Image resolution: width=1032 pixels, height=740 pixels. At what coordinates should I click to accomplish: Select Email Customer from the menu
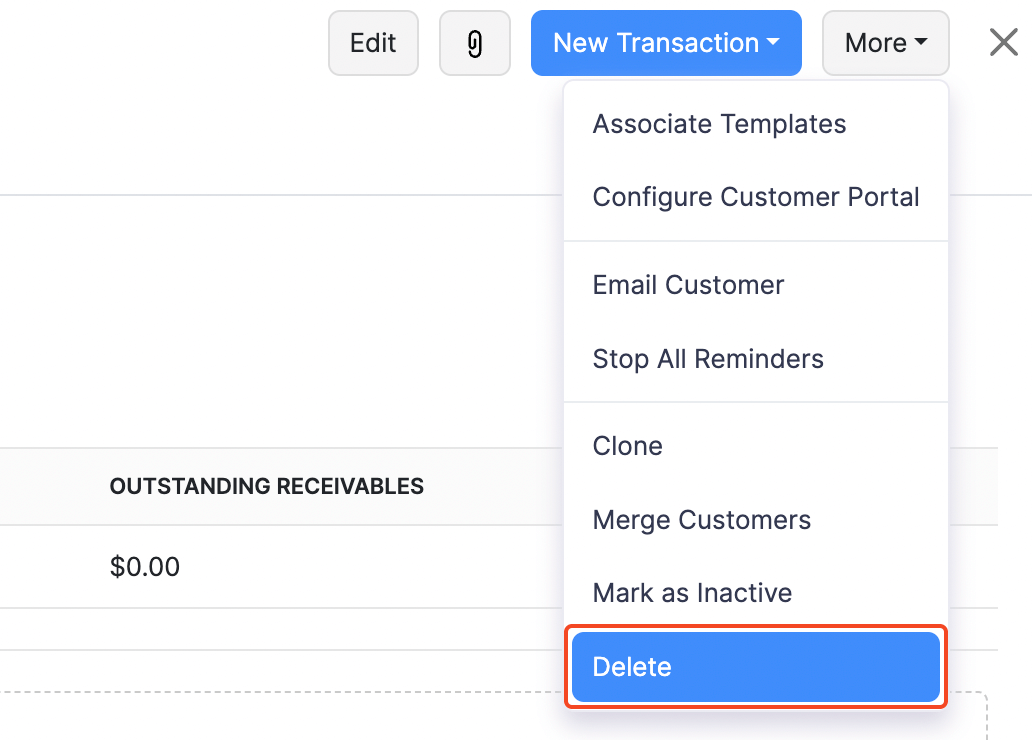point(688,285)
